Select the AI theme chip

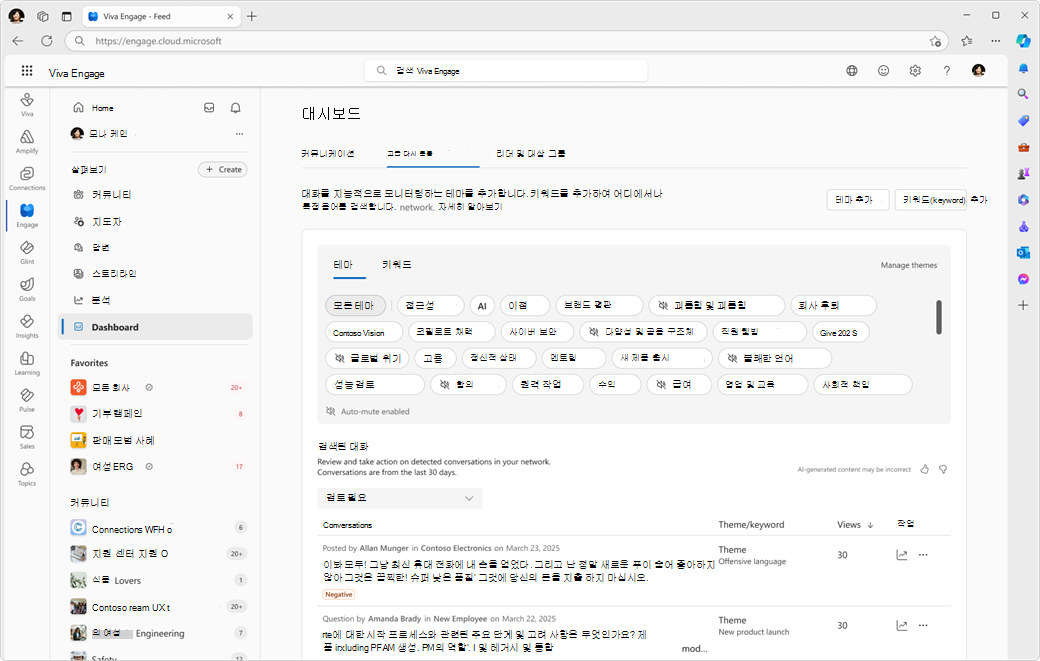[x=482, y=306]
